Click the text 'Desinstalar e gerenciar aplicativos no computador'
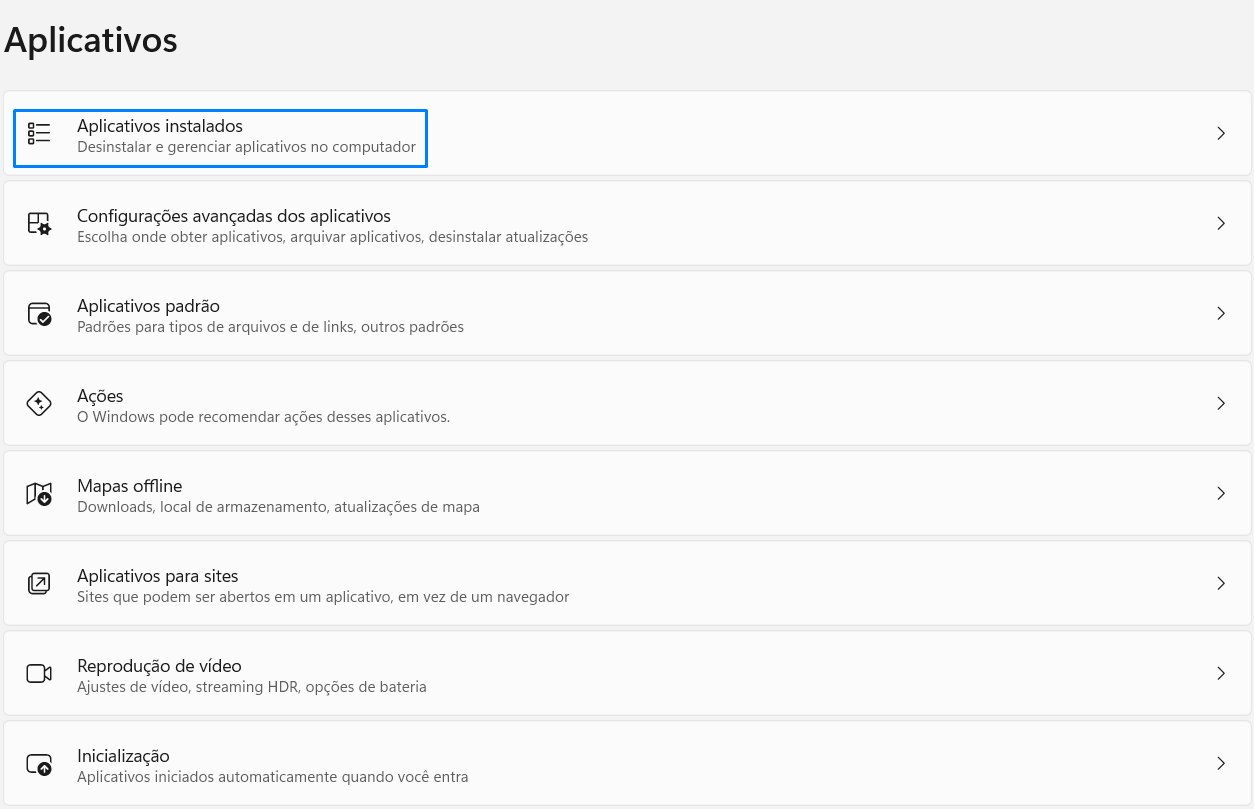Image resolution: width=1254 pixels, height=809 pixels. click(x=246, y=147)
